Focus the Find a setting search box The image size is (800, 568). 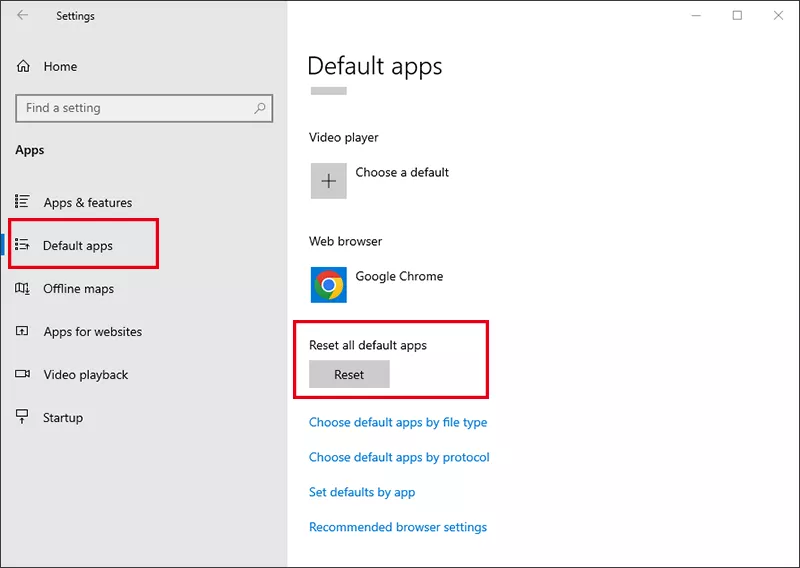pyautogui.click(x=144, y=108)
